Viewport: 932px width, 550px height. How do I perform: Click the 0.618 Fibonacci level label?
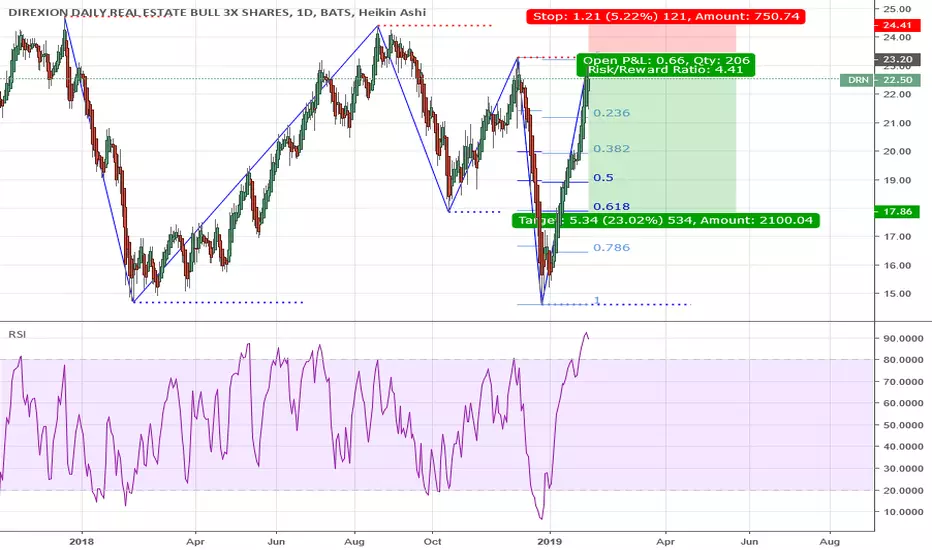click(x=611, y=206)
